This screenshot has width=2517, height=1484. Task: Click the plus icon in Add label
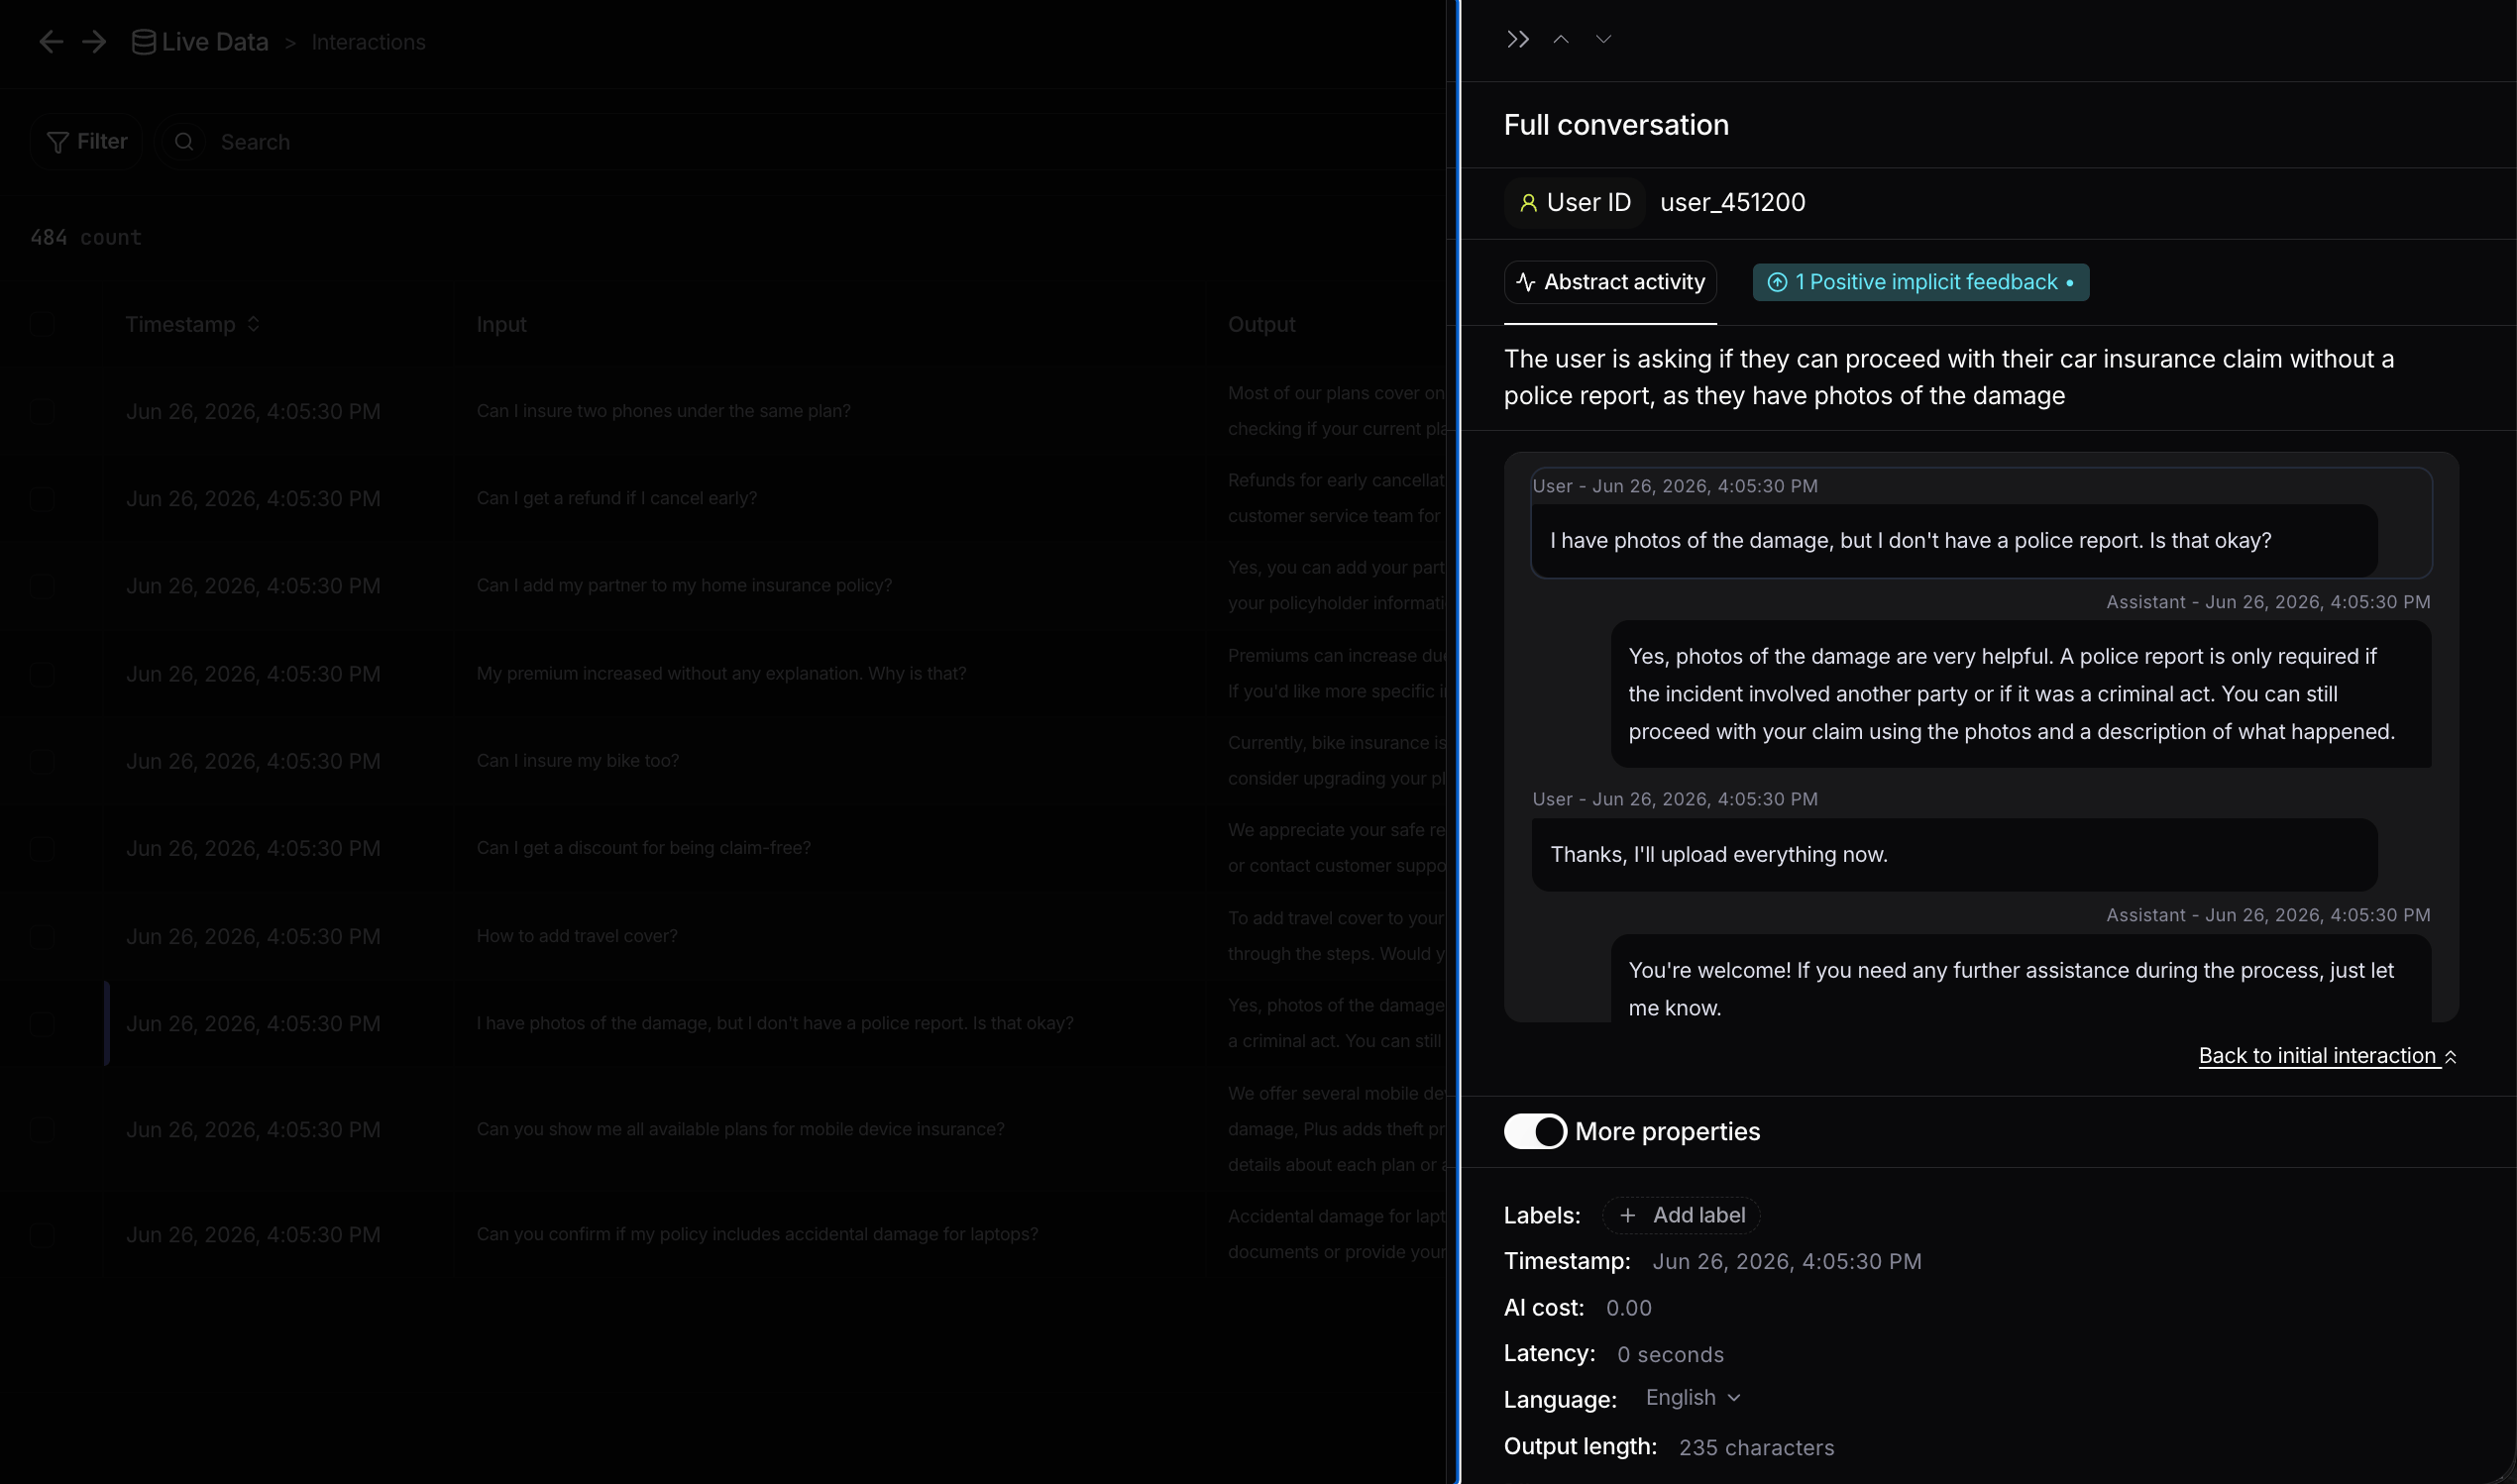(1628, 1215)
